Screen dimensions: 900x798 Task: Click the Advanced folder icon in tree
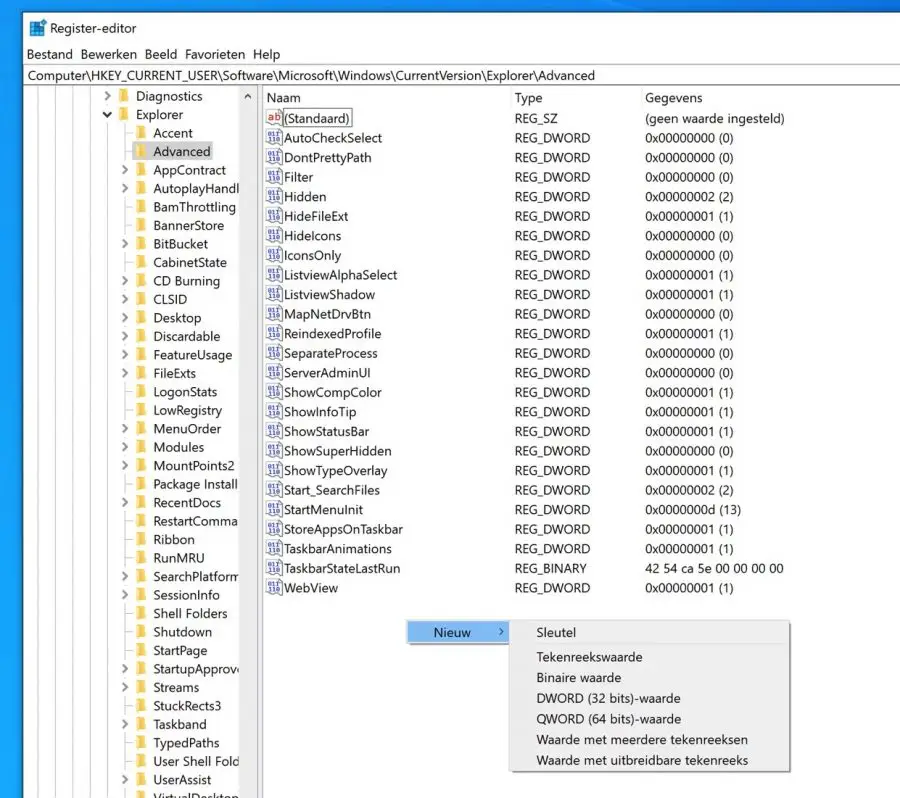141,151
